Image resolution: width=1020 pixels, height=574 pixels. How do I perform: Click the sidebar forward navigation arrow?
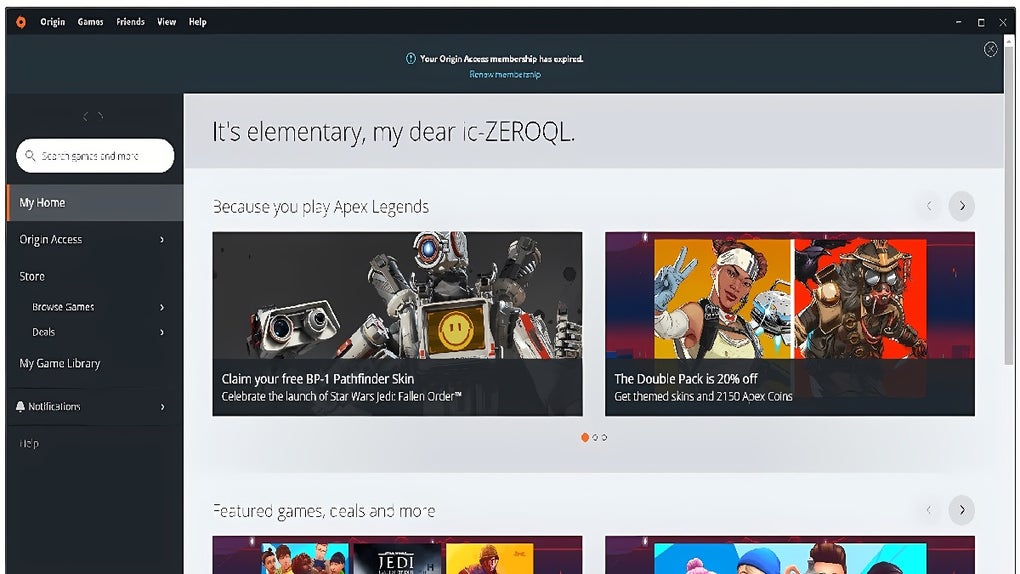click(x=101, y=117)
